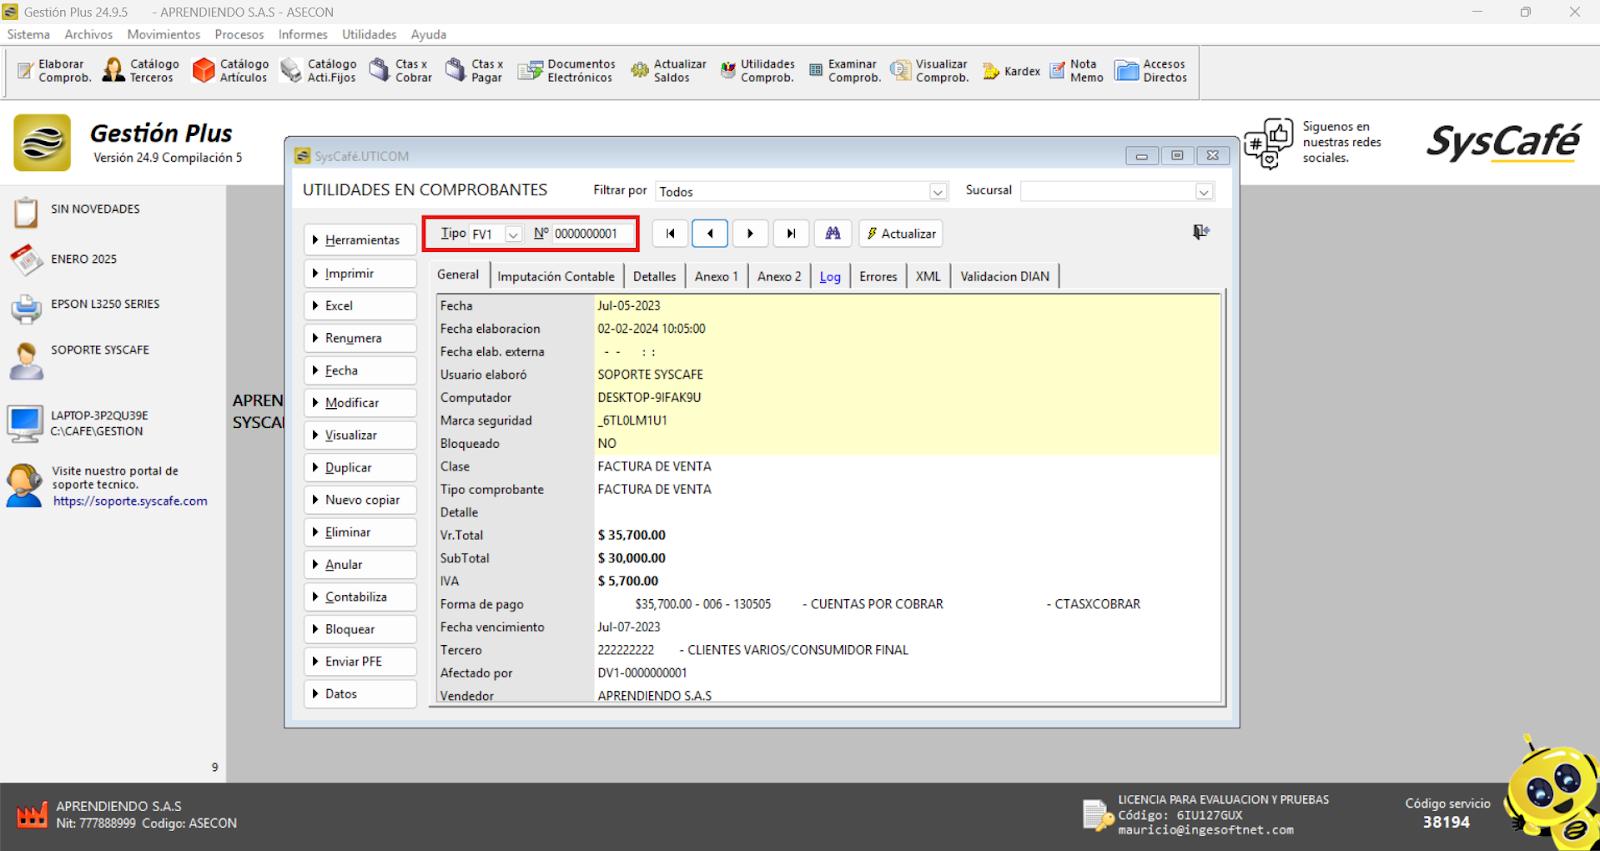Open Documentos Electrónicos
The image size is (1600, 851).
point(567,71)
